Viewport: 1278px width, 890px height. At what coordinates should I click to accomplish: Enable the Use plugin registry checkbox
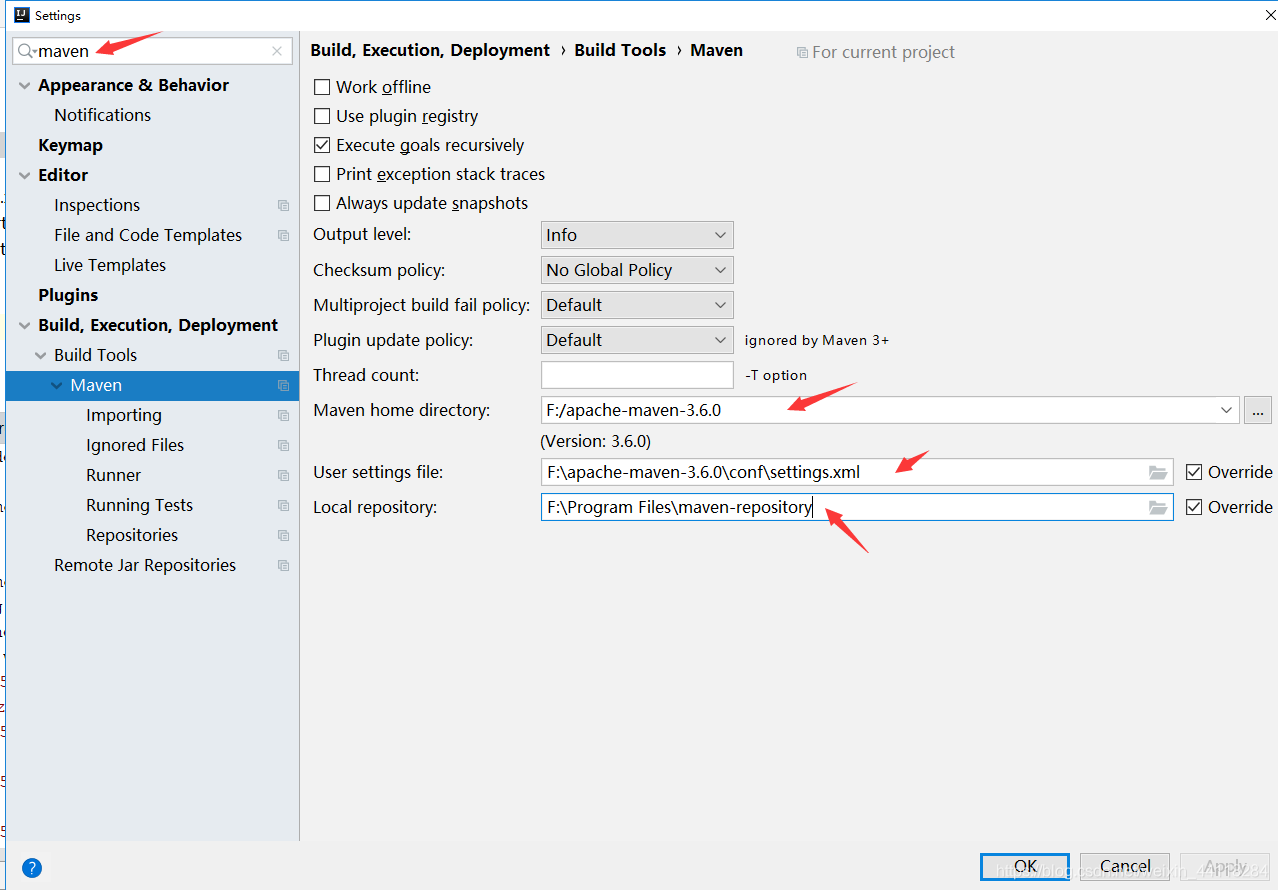322,116
